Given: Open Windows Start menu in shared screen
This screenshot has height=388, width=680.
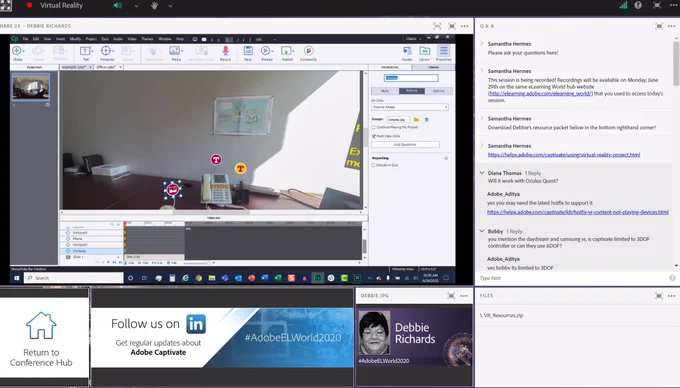Looking at the screenshot, I should [17, 278].
